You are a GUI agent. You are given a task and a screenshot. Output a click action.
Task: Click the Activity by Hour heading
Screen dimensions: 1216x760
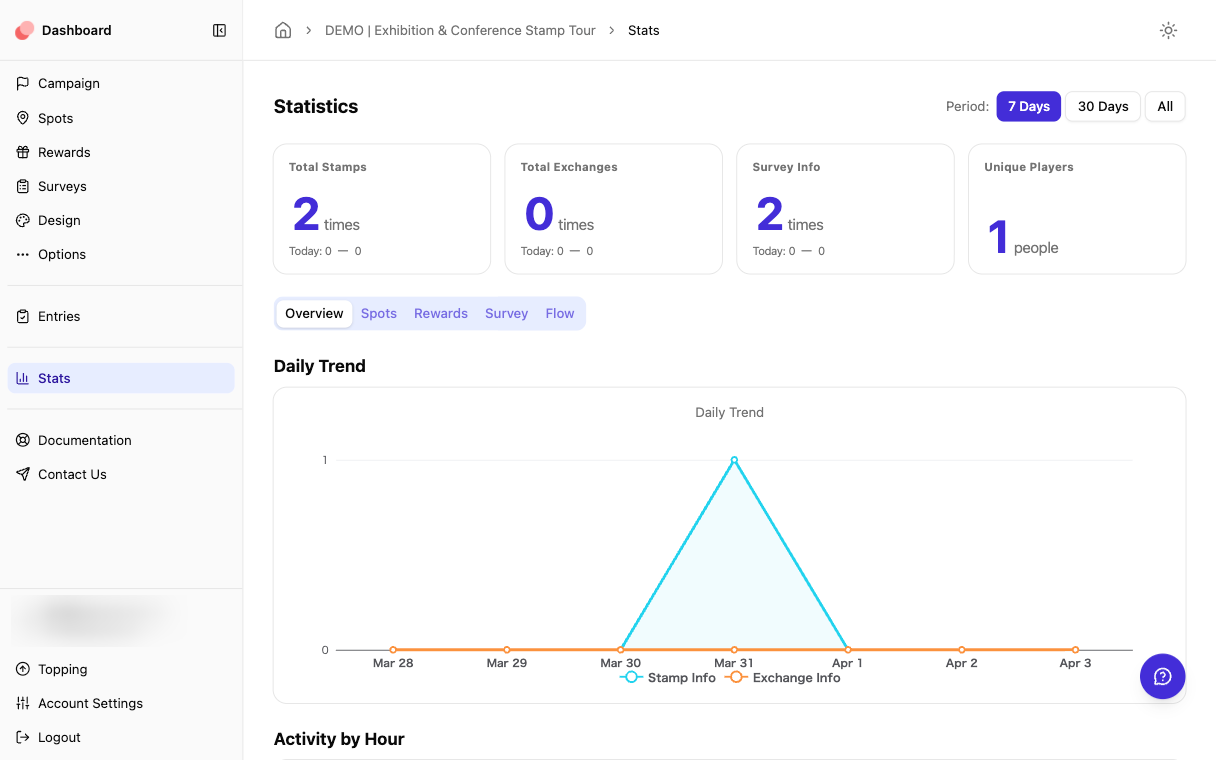(x=339, y=739)
